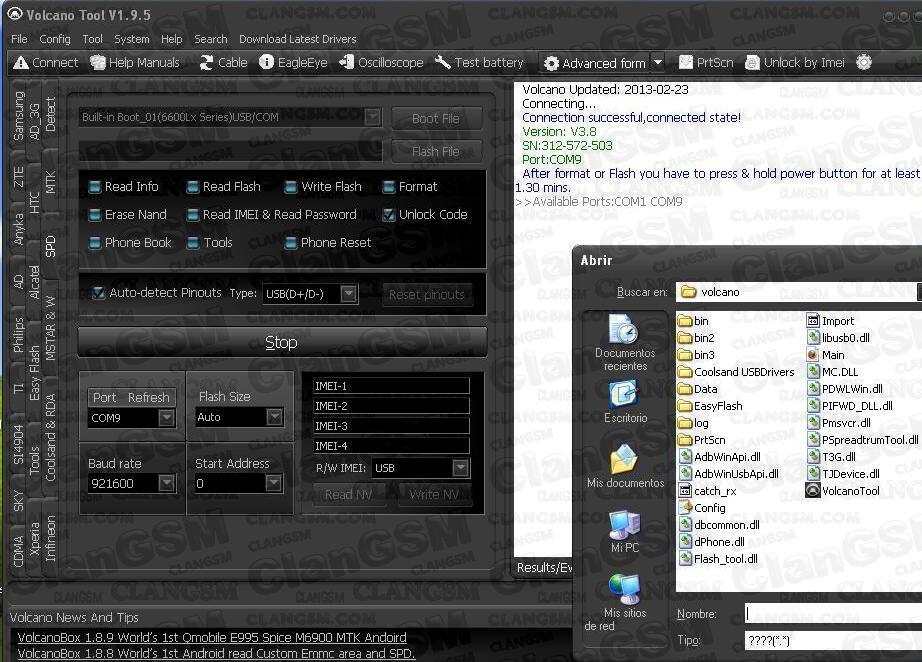The image size is (922, 662).
Task: Expand the Flash Size Auto dropdown
Action: click(x=275, y=417)
